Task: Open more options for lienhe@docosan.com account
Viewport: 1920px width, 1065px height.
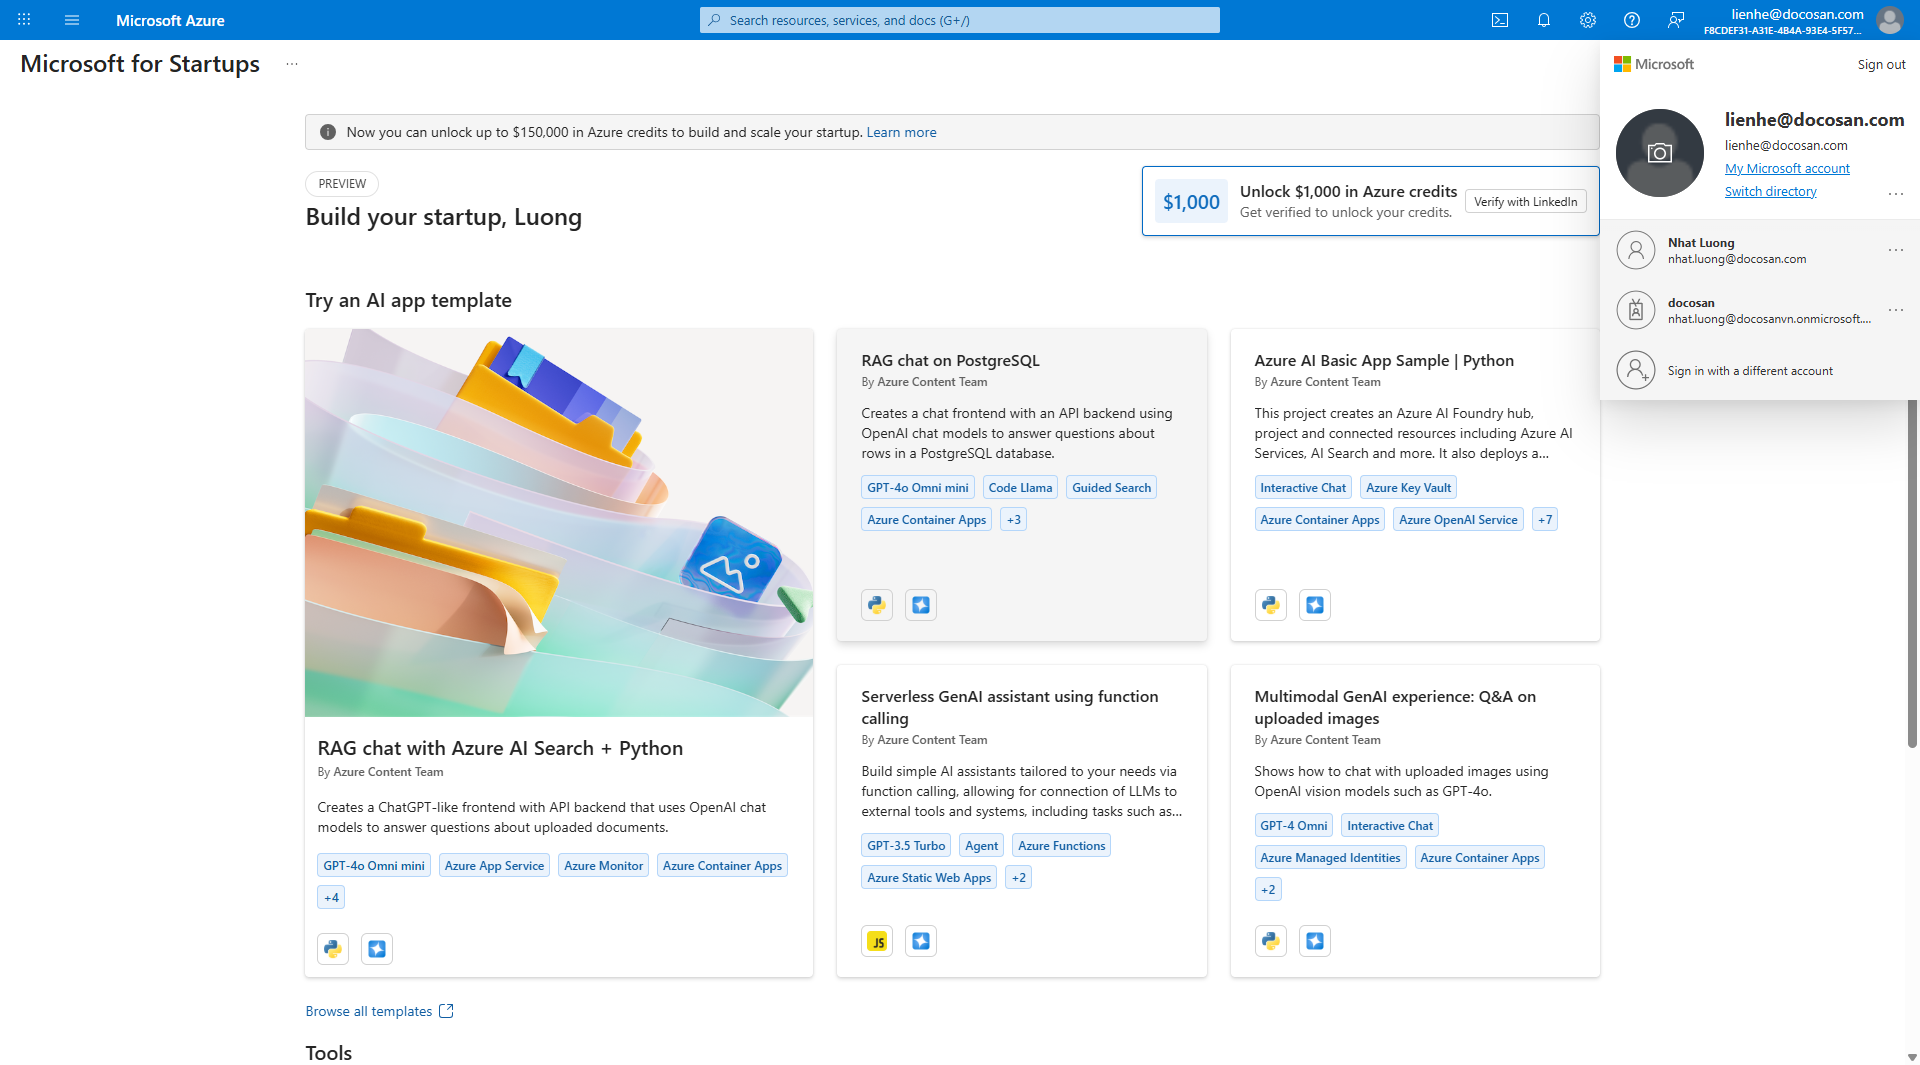Action: point(1896,193)
